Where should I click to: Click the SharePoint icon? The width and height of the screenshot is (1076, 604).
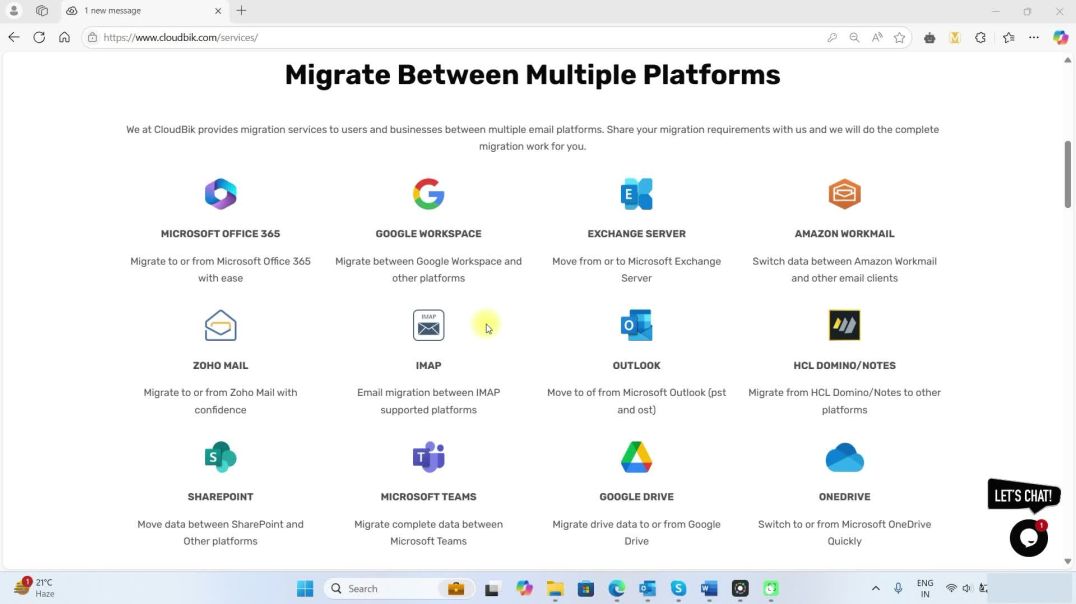click(220, 457)
